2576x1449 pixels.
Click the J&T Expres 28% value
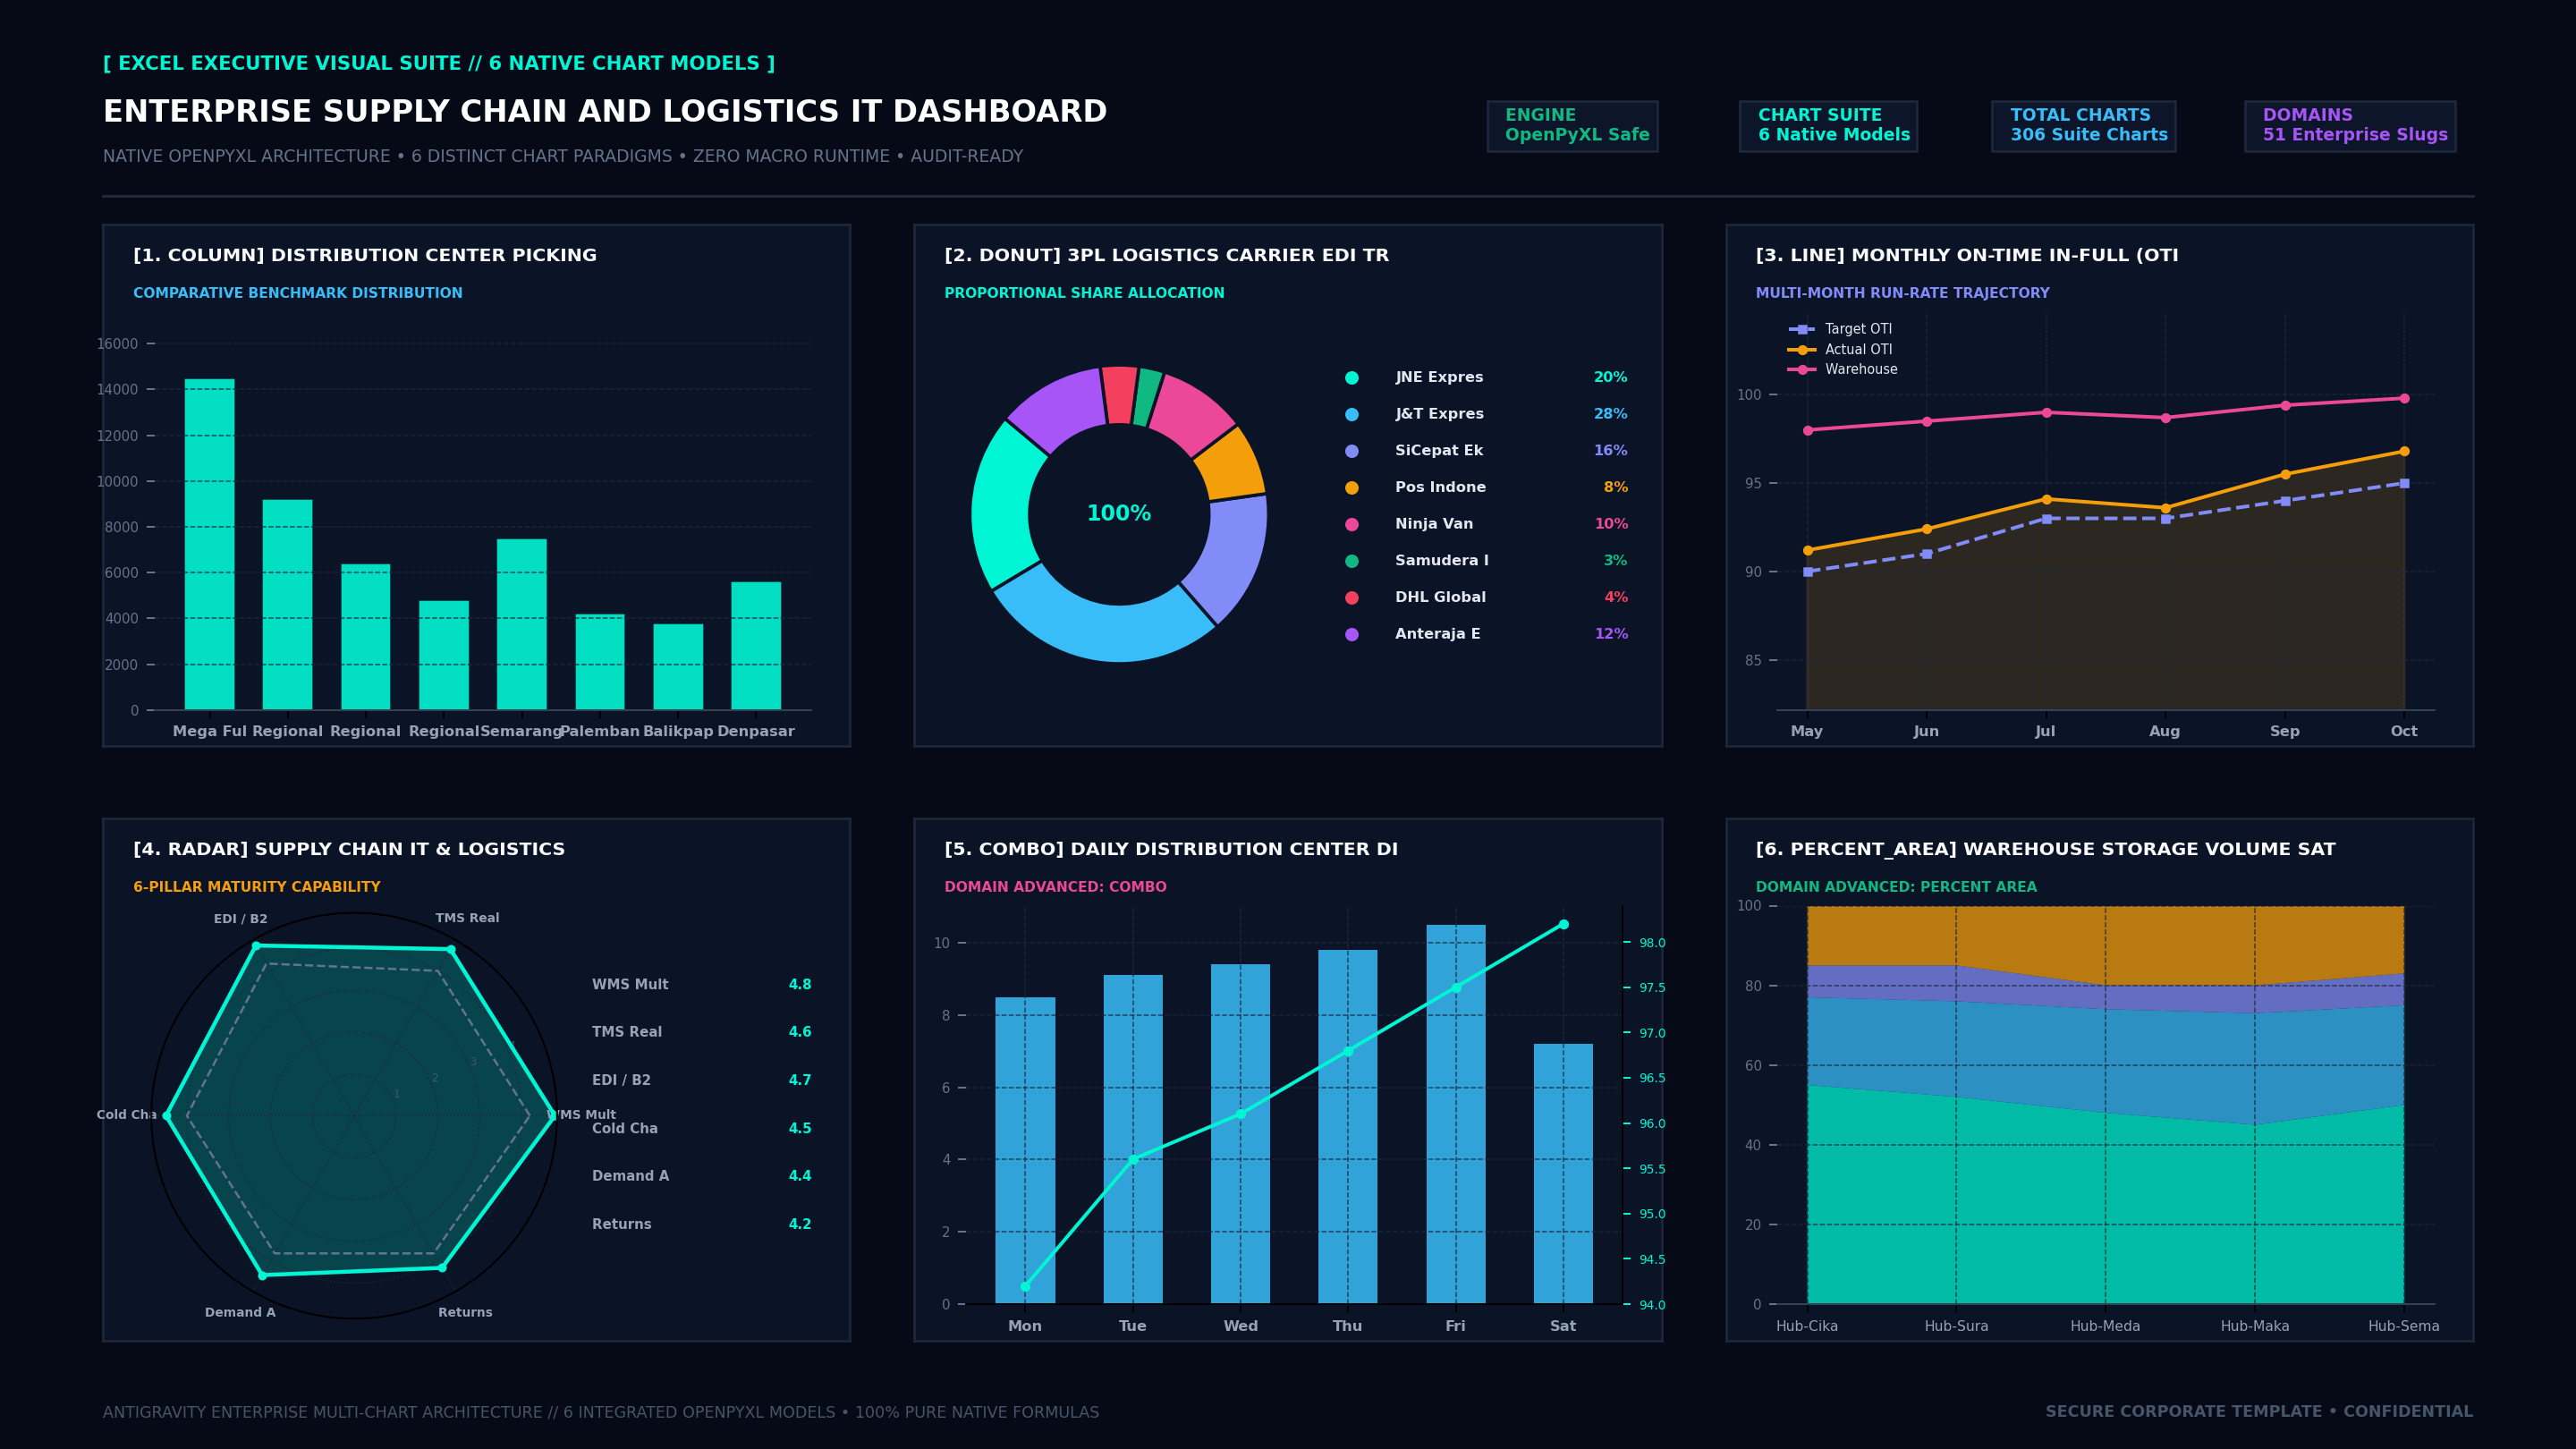point(1610,414)
